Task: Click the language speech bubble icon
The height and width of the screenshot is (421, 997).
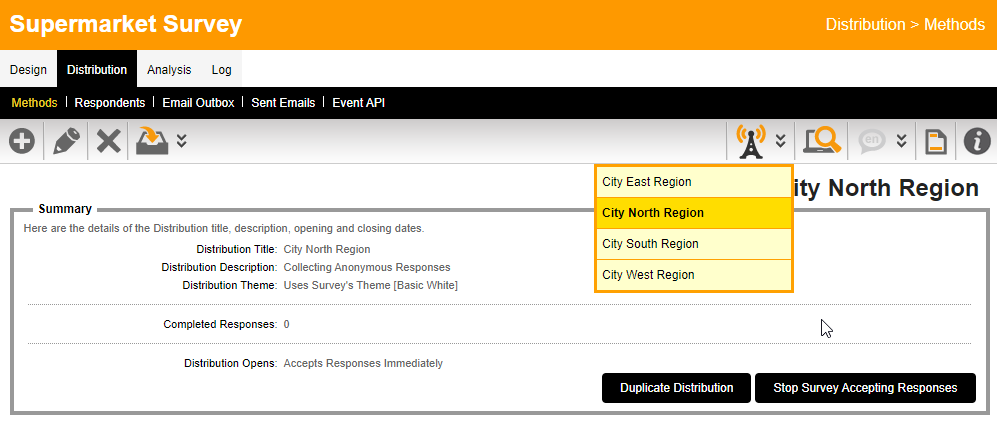Action: [x=872, y=141]
